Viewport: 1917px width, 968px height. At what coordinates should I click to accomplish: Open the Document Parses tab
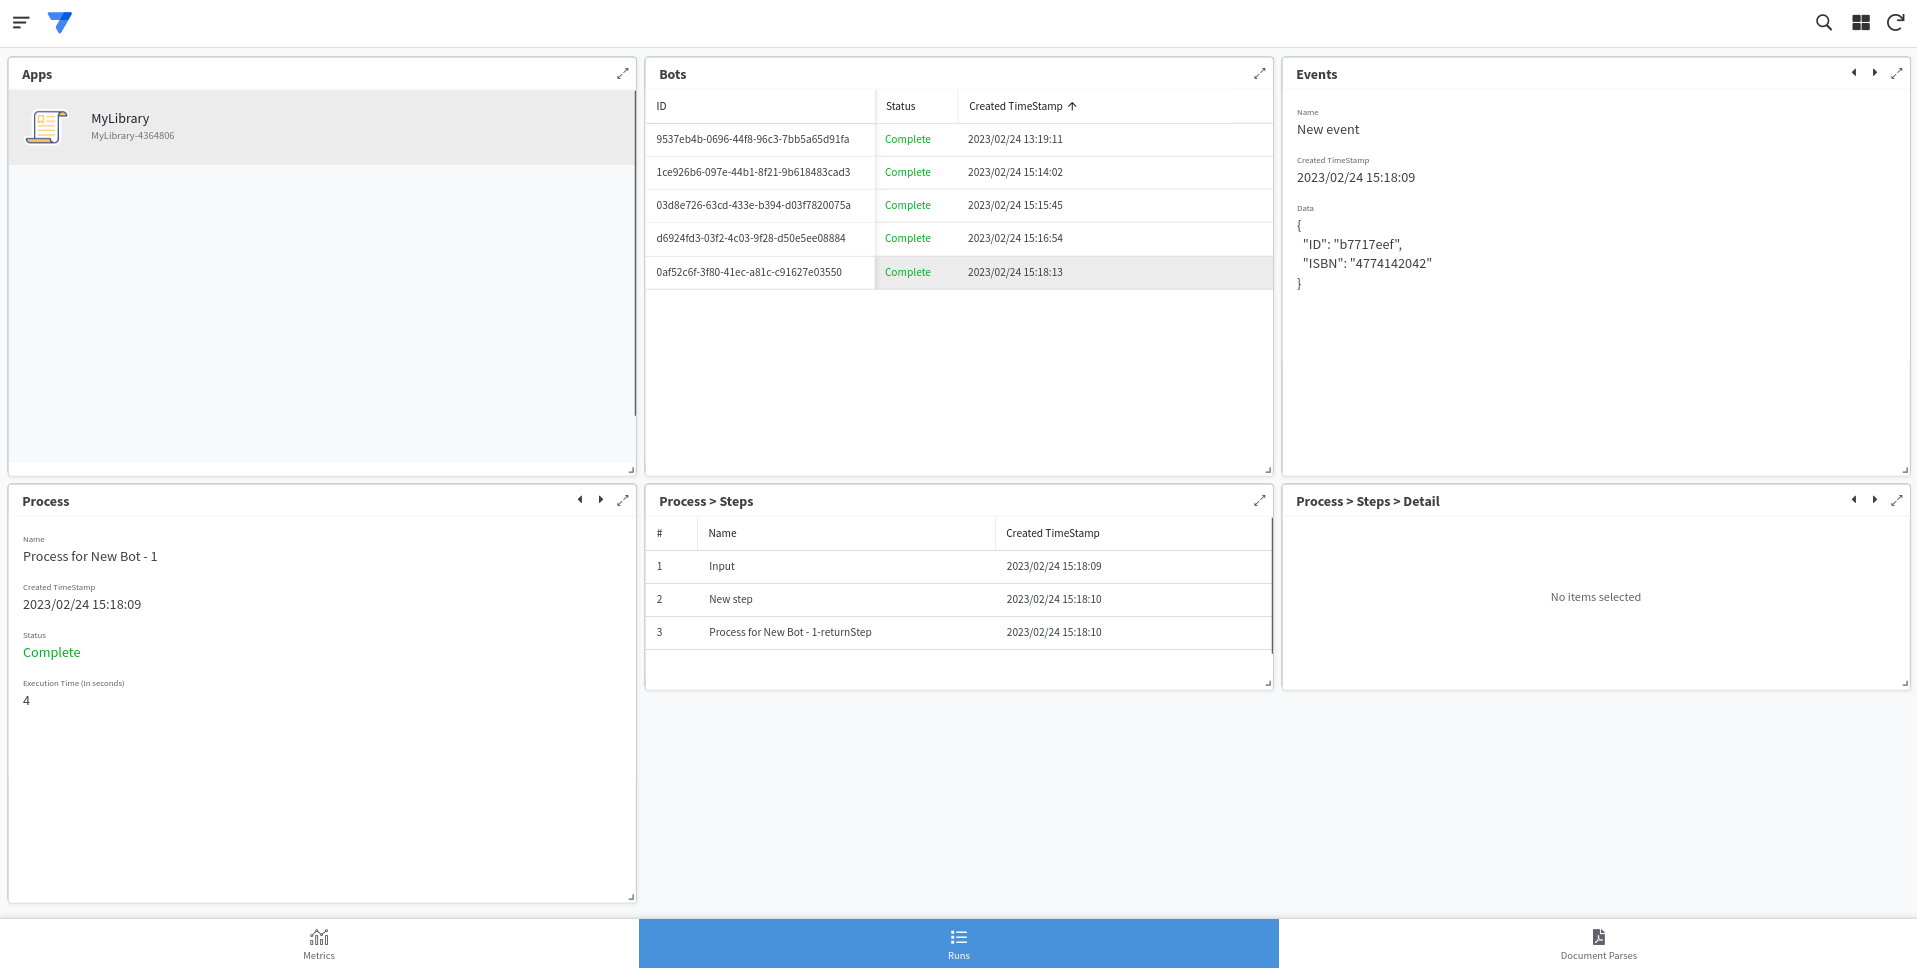point(1597,943)
